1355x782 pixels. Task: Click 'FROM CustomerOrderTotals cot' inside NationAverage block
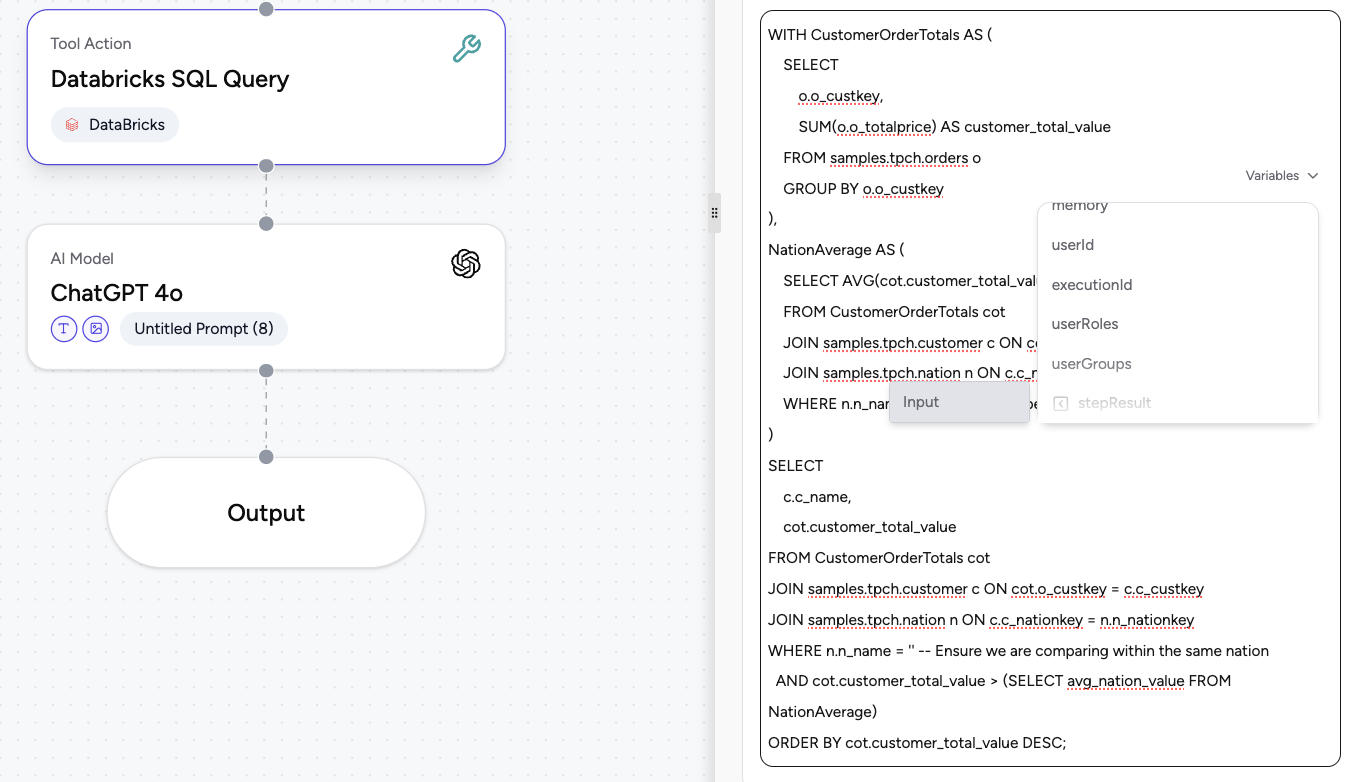pos(894,312)
